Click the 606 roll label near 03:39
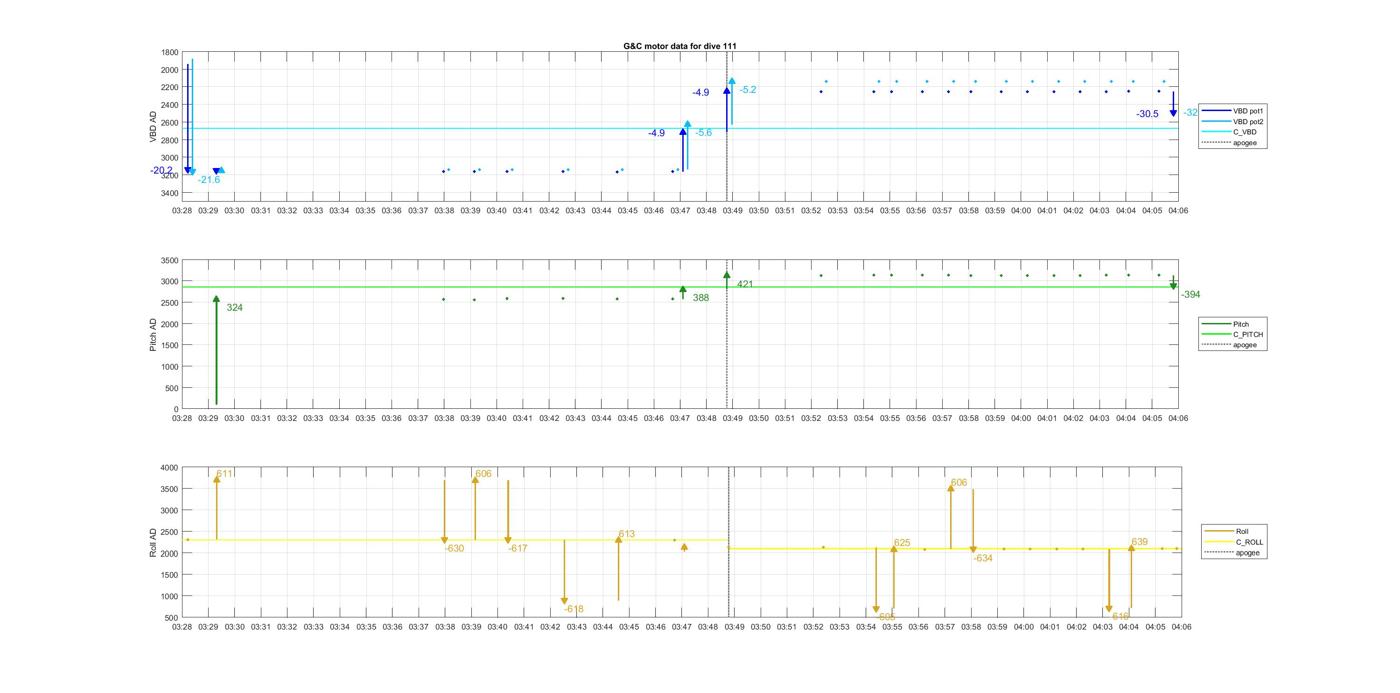The height and width of the screenshot is (693, 1400). click(x=483, y=474)
